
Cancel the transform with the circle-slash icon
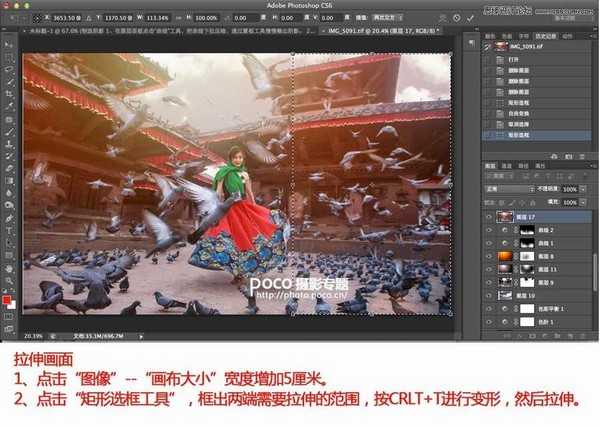click(456, 18)
